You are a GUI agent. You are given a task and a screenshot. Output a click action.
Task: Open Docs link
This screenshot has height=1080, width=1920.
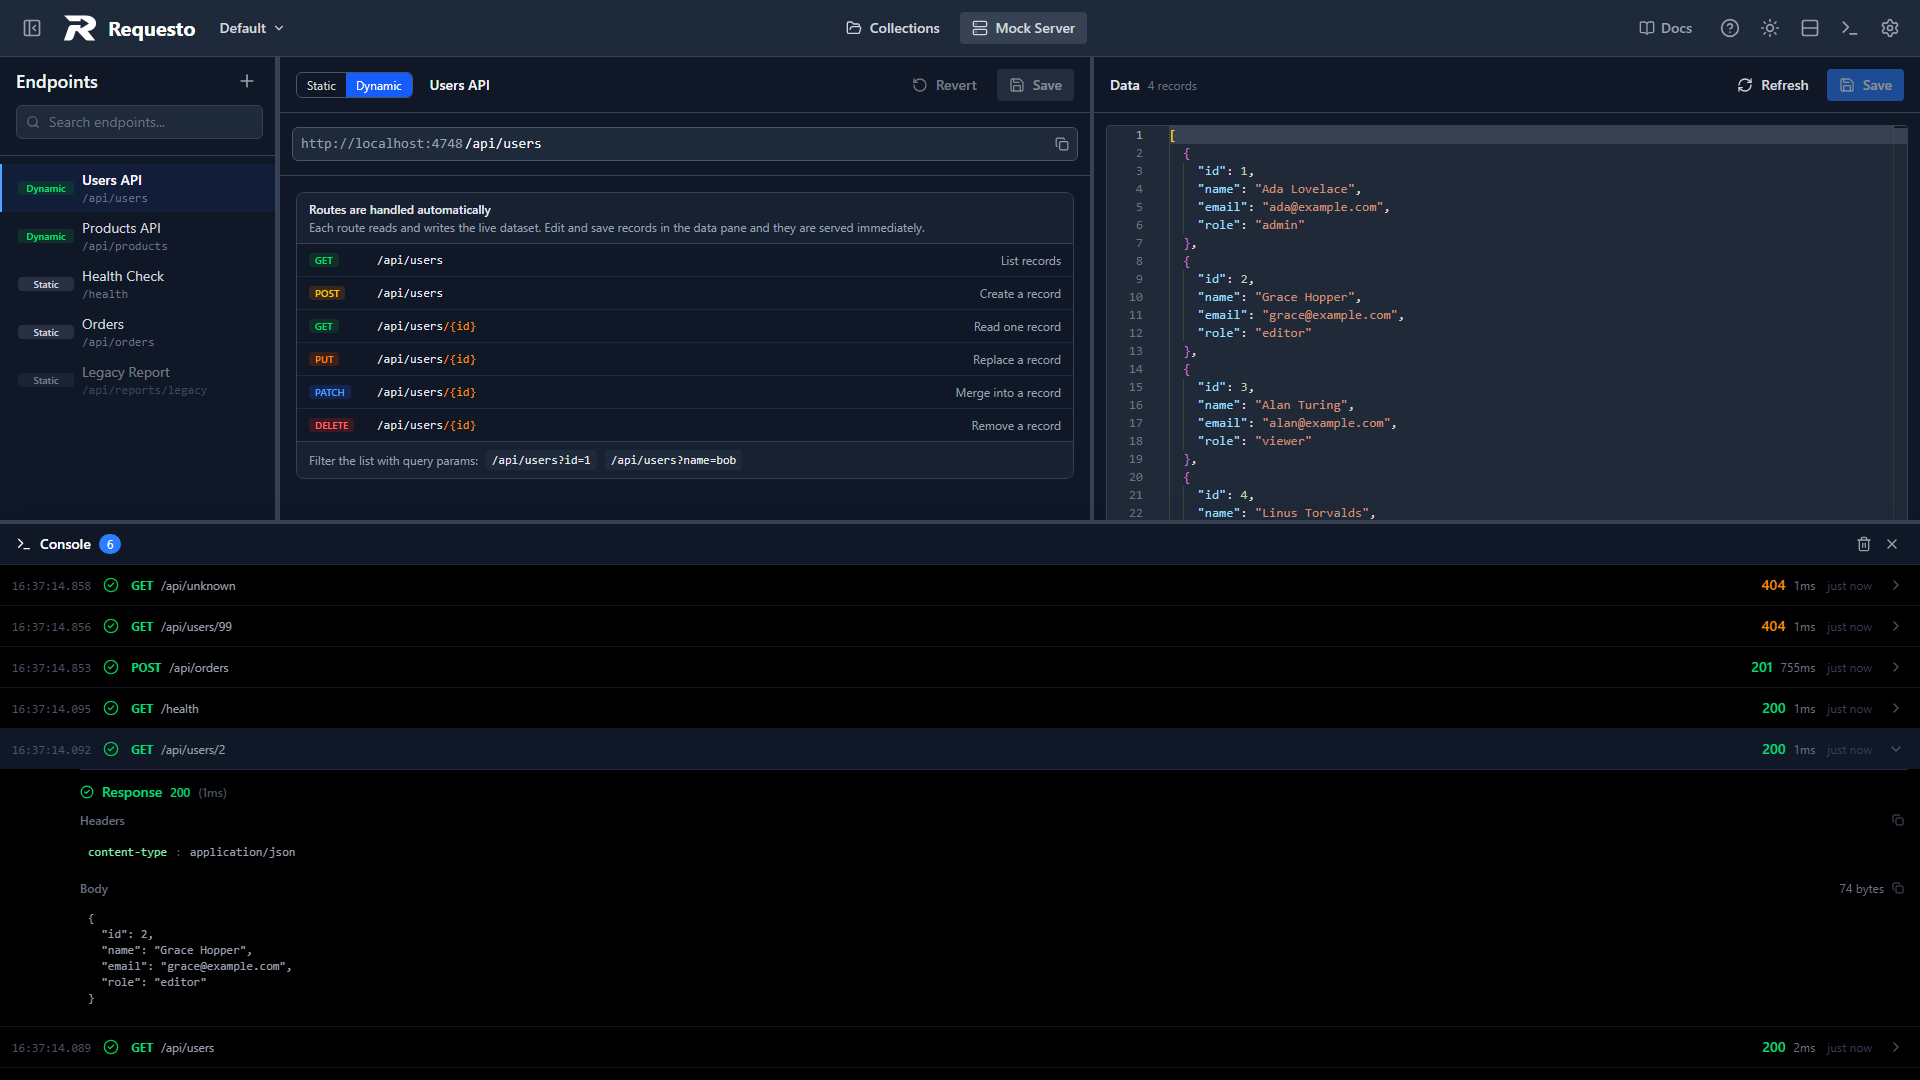point(1666,28)
